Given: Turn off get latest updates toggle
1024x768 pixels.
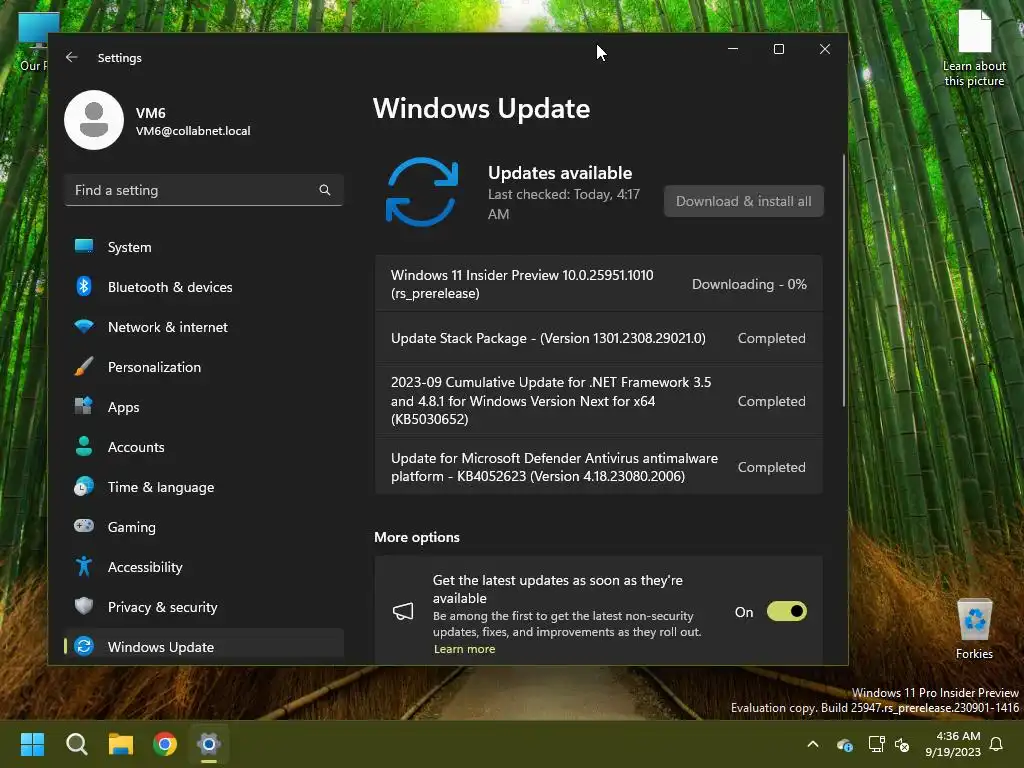Looking at the screenshot, I should (x=787, y=611).
